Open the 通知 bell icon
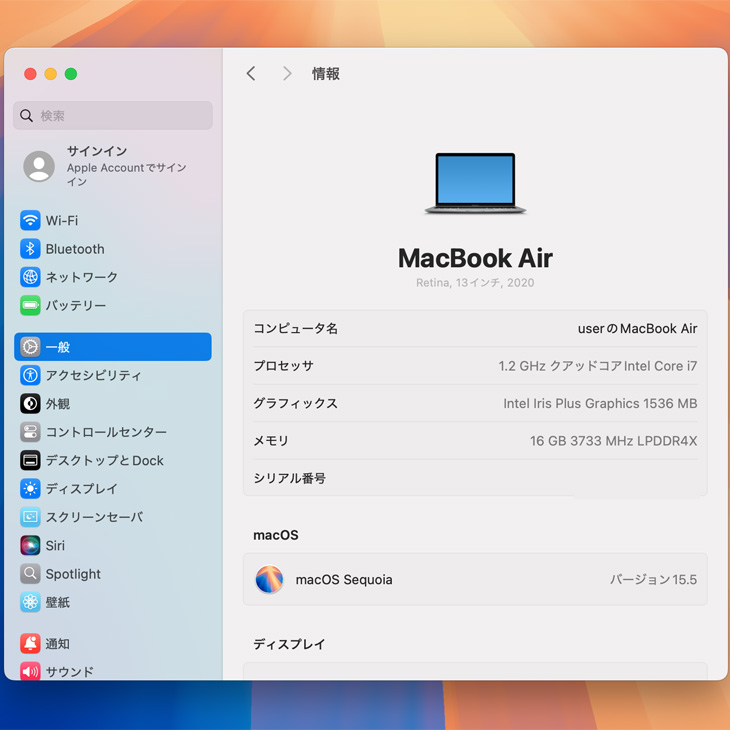 click(30, 643)
